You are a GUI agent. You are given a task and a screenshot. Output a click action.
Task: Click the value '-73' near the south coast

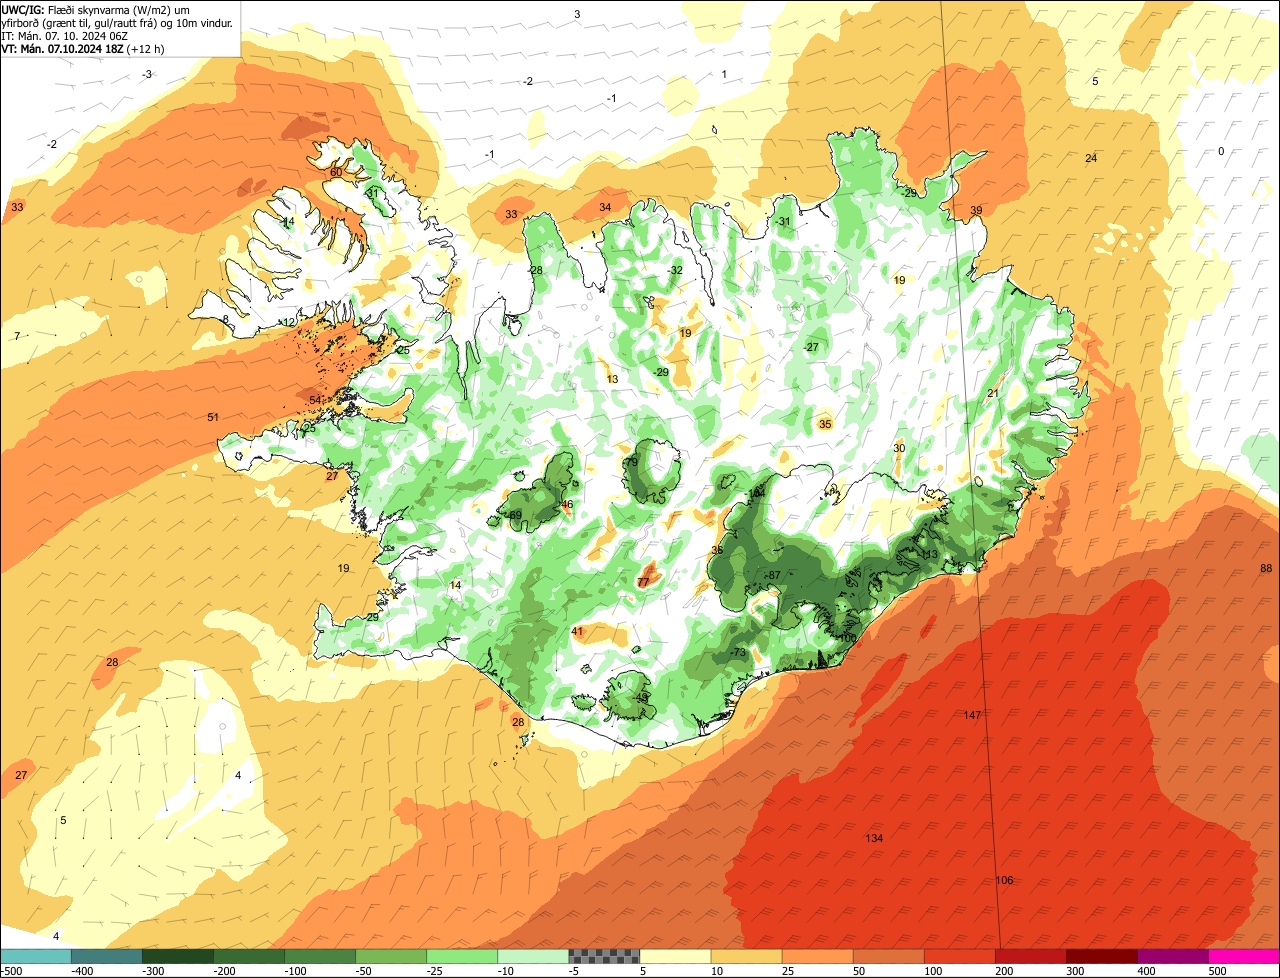[x=738, y=652]
